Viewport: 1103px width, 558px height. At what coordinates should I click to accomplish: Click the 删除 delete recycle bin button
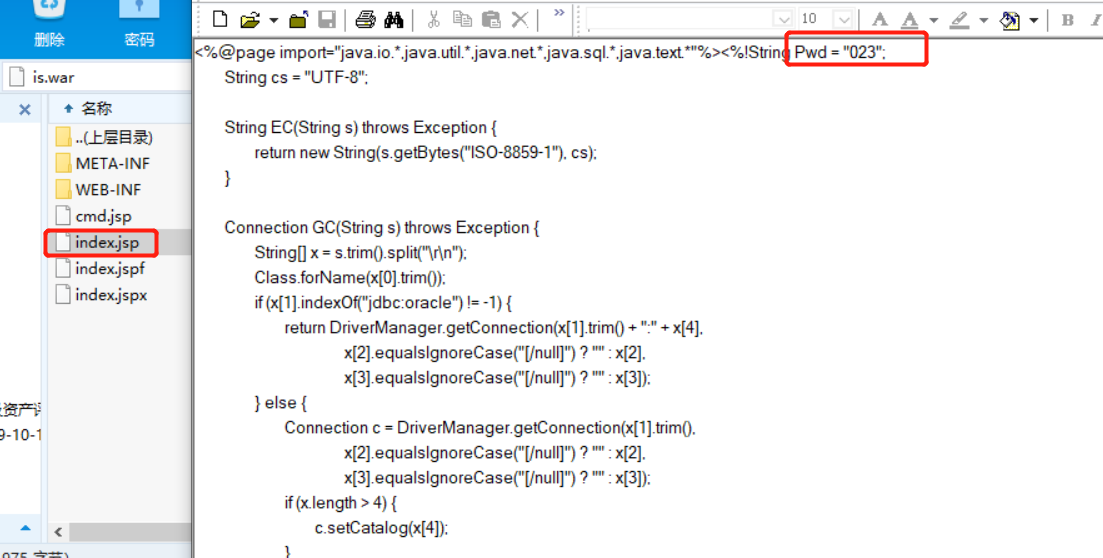click(x=49, y=23)
